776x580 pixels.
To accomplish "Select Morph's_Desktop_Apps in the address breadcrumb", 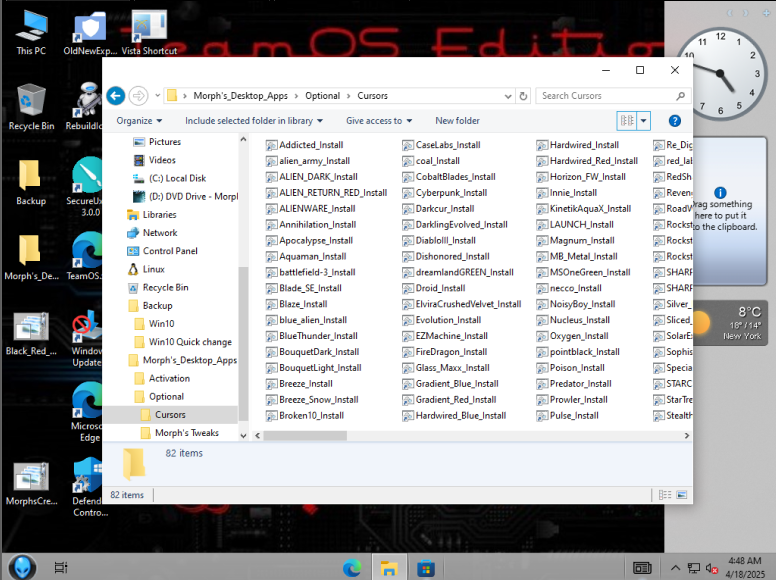I will 241,96.
